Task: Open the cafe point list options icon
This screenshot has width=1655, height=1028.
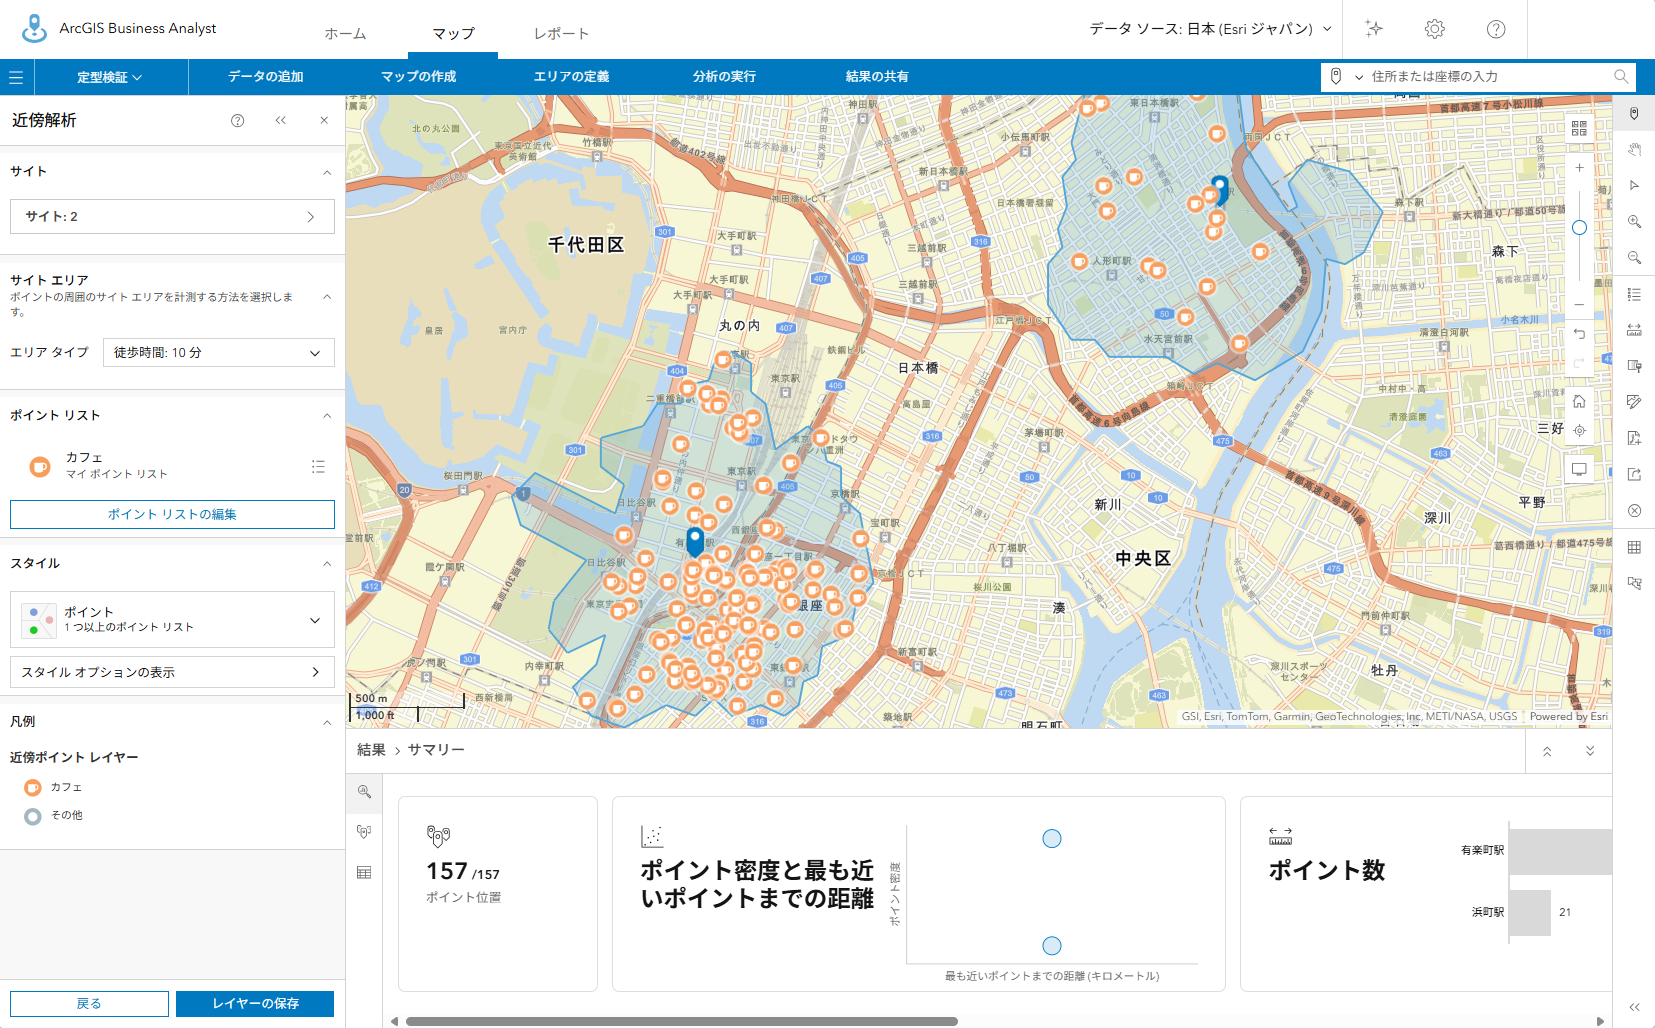Action: click(318, 466)
